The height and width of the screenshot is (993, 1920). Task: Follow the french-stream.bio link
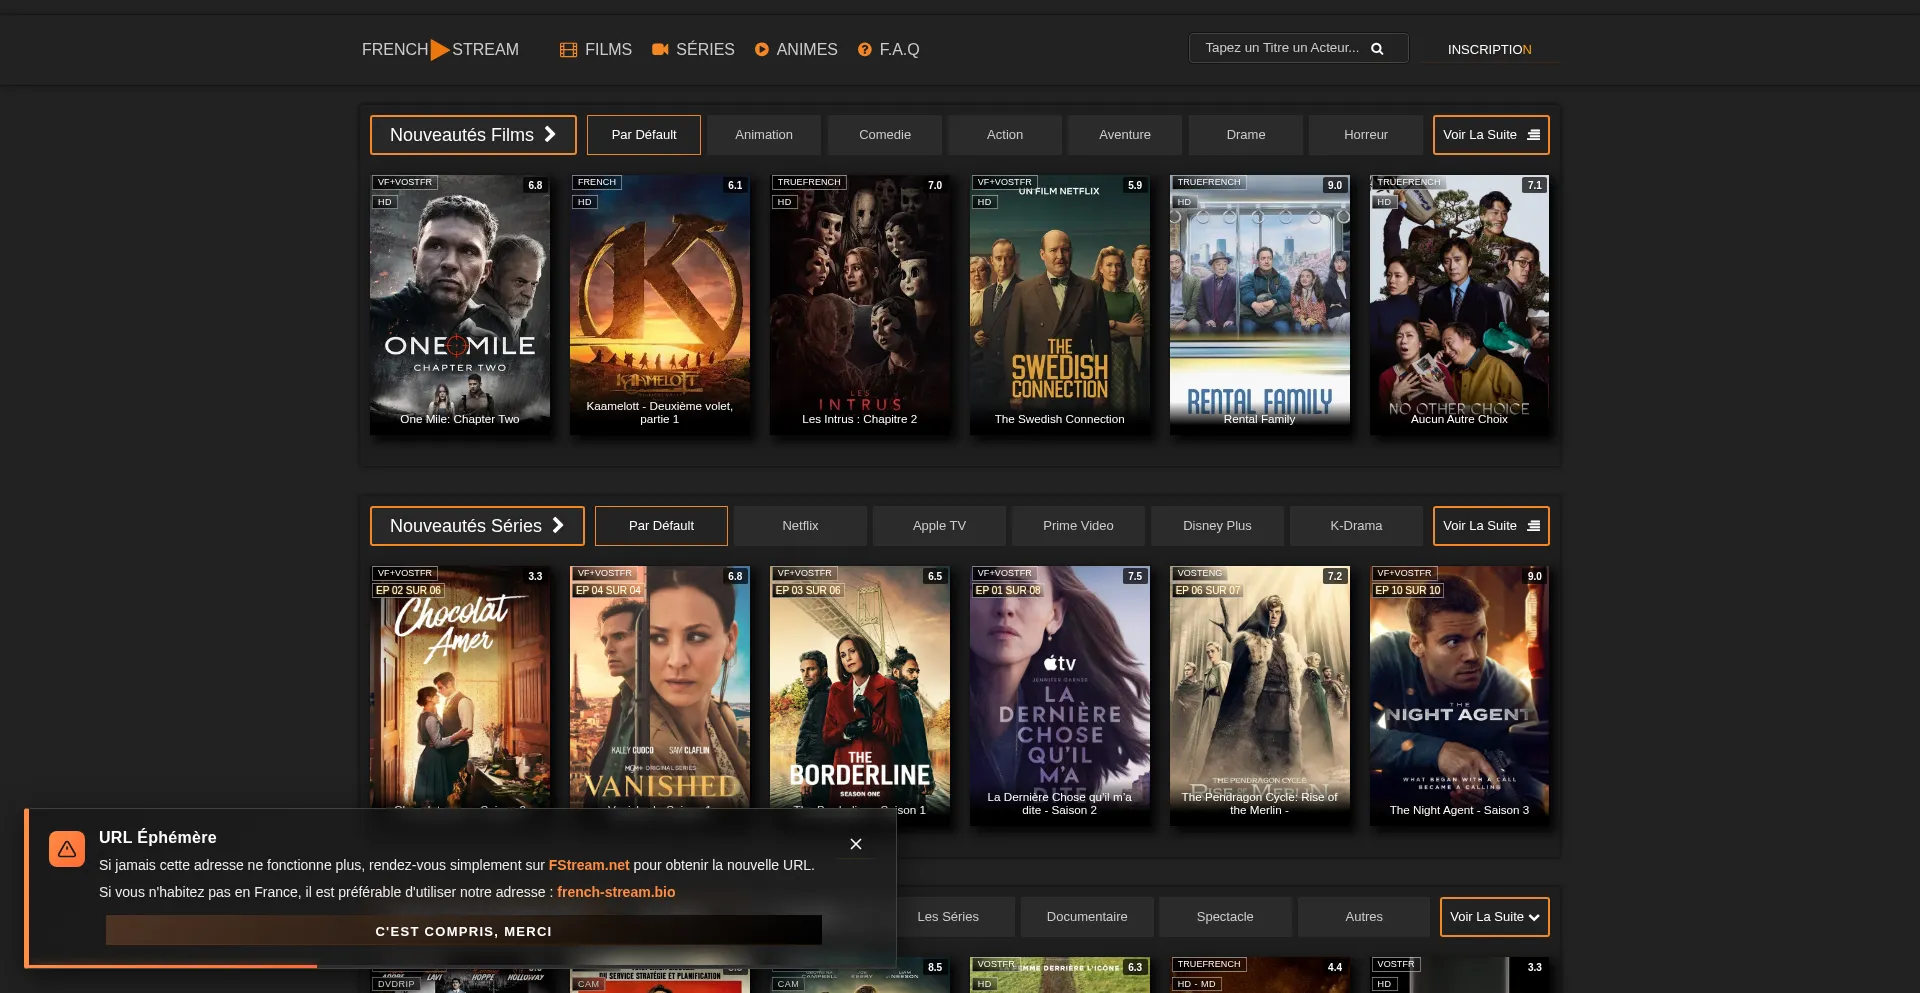[x=616, y=892]
